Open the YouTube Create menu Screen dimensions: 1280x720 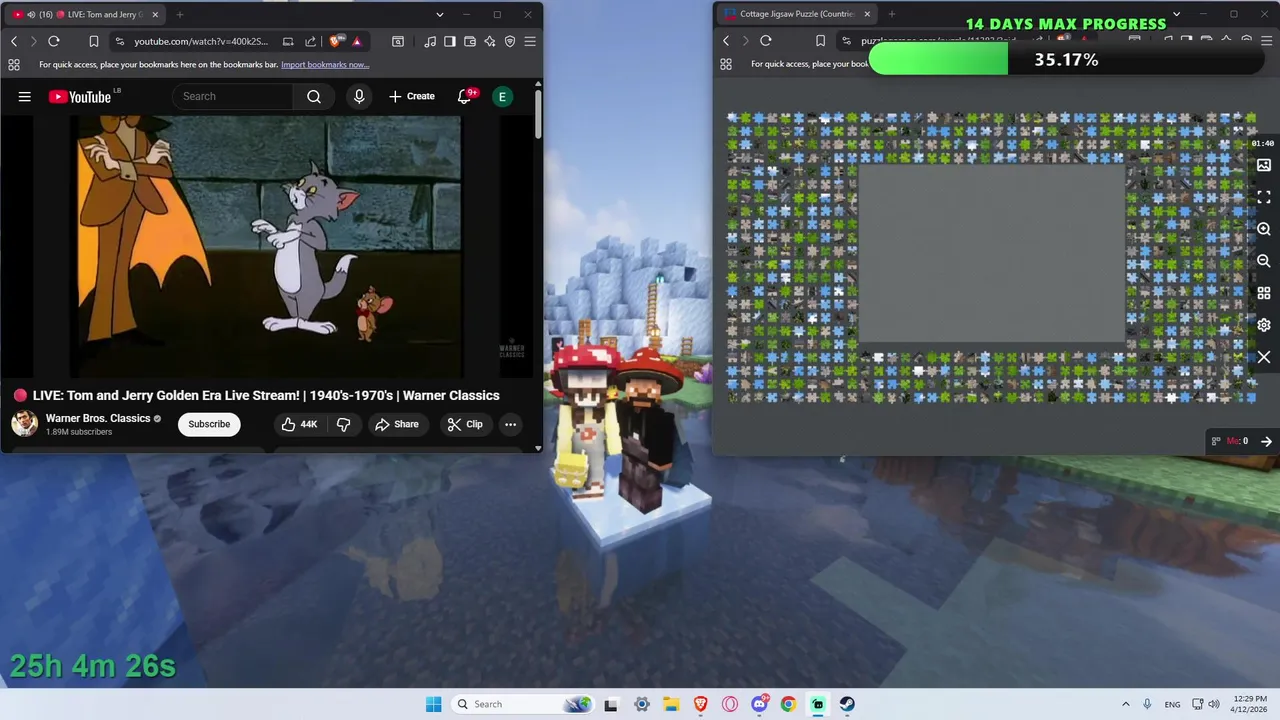click(x=412, y=96)
